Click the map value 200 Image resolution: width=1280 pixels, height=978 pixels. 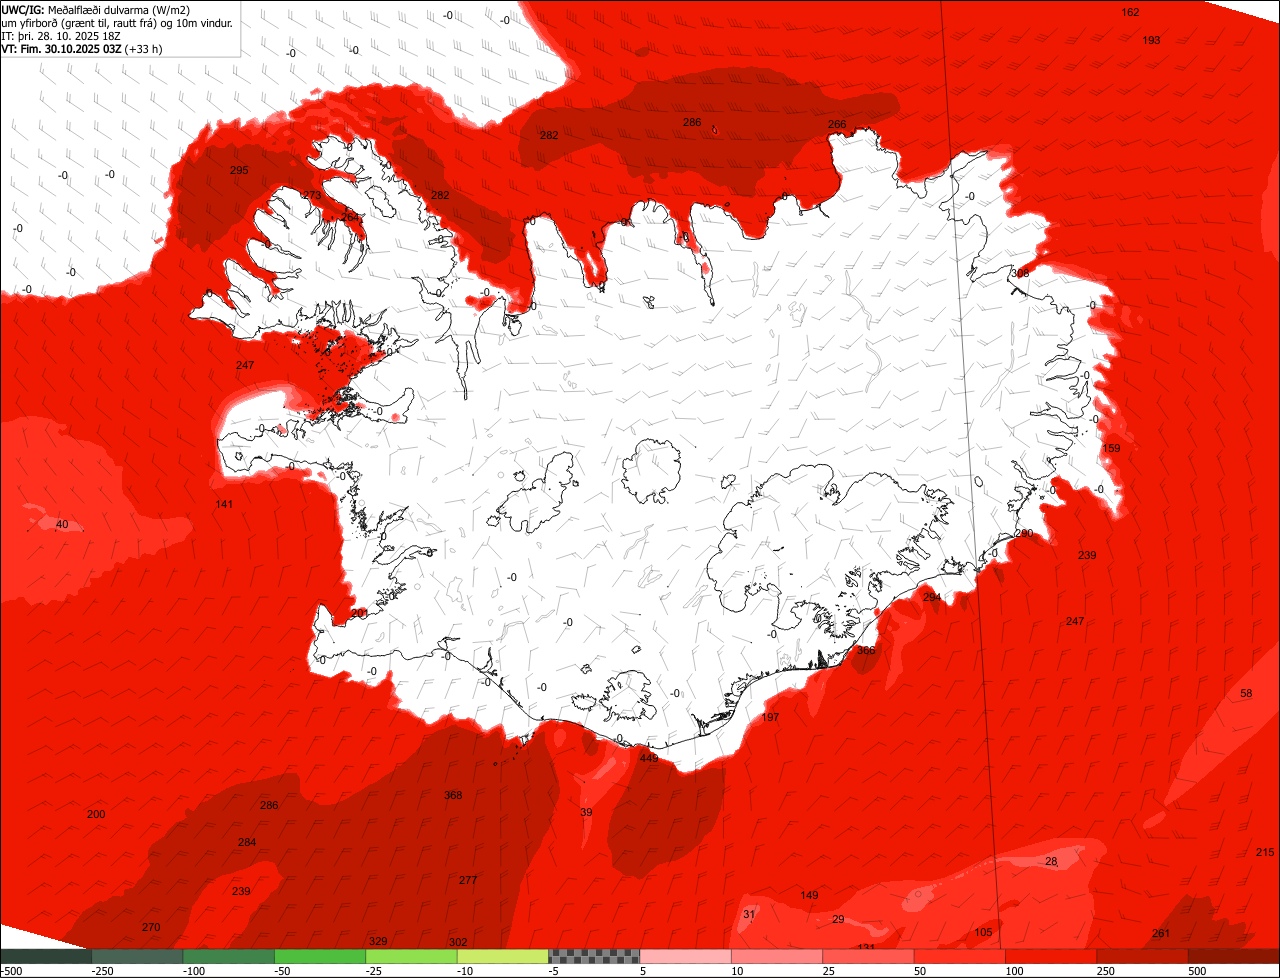96,814
